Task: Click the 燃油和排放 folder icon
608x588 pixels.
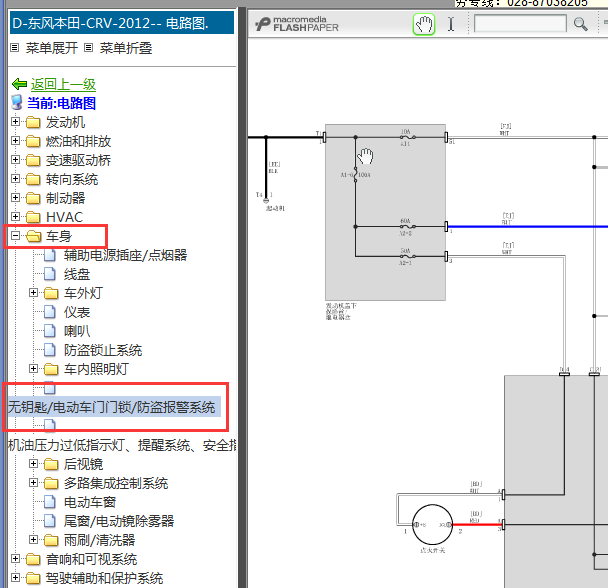Action: coord(33,141)
